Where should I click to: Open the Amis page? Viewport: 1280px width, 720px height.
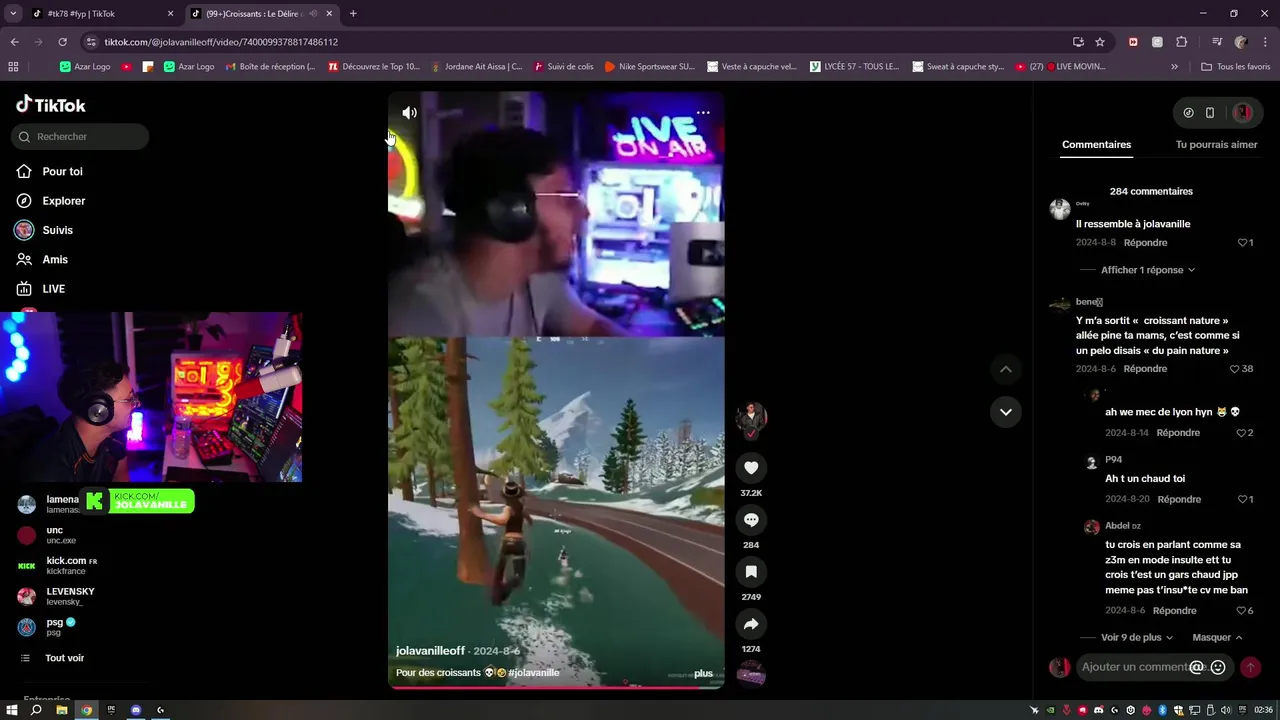pos(55,260)
